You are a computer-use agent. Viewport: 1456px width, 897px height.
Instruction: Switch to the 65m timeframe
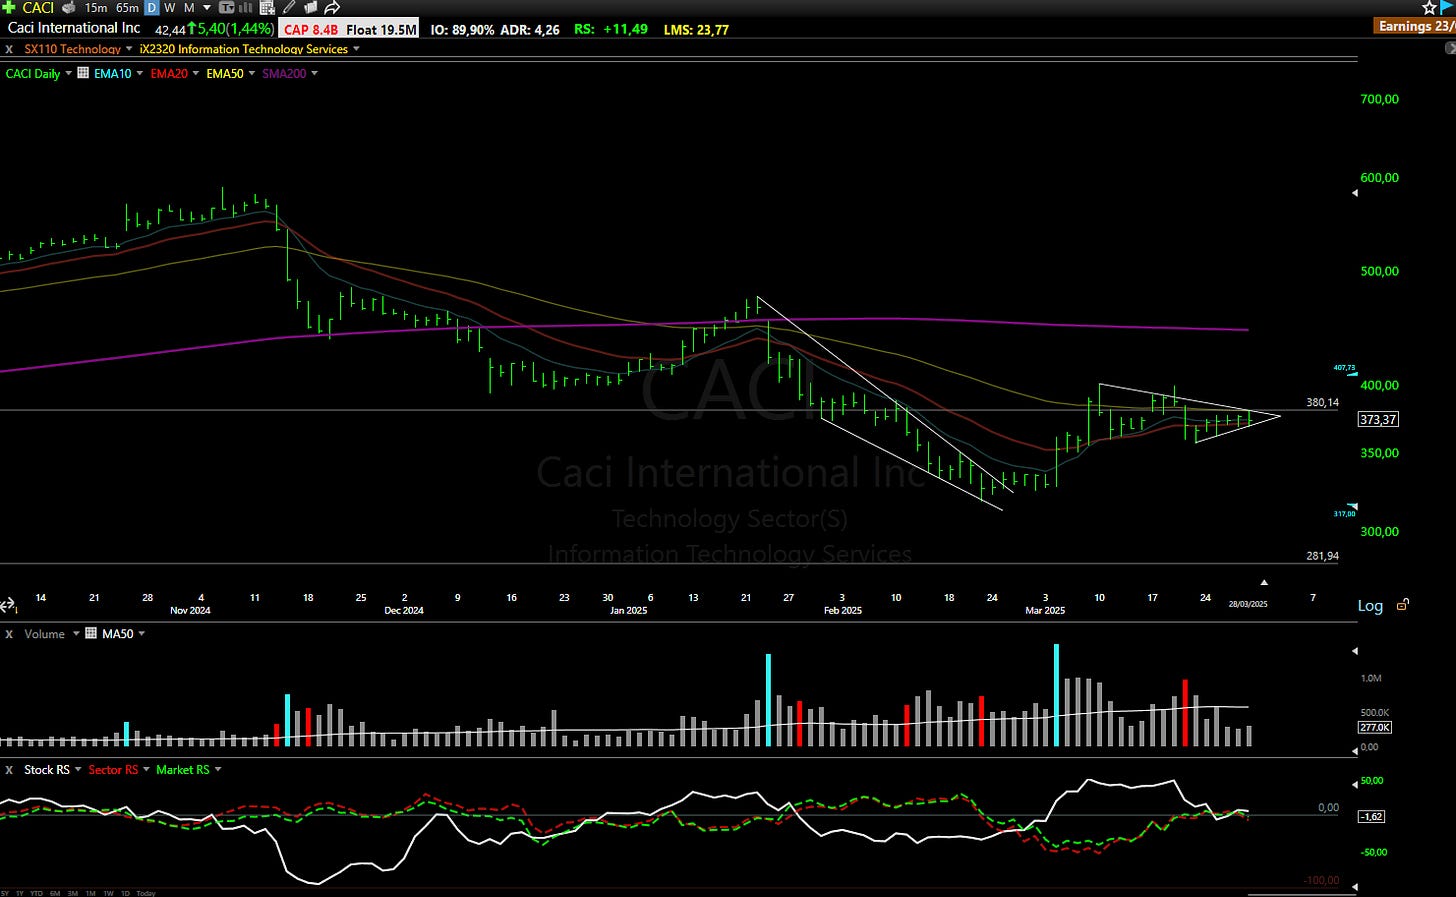pyautogui.click(x=127, y=8)
